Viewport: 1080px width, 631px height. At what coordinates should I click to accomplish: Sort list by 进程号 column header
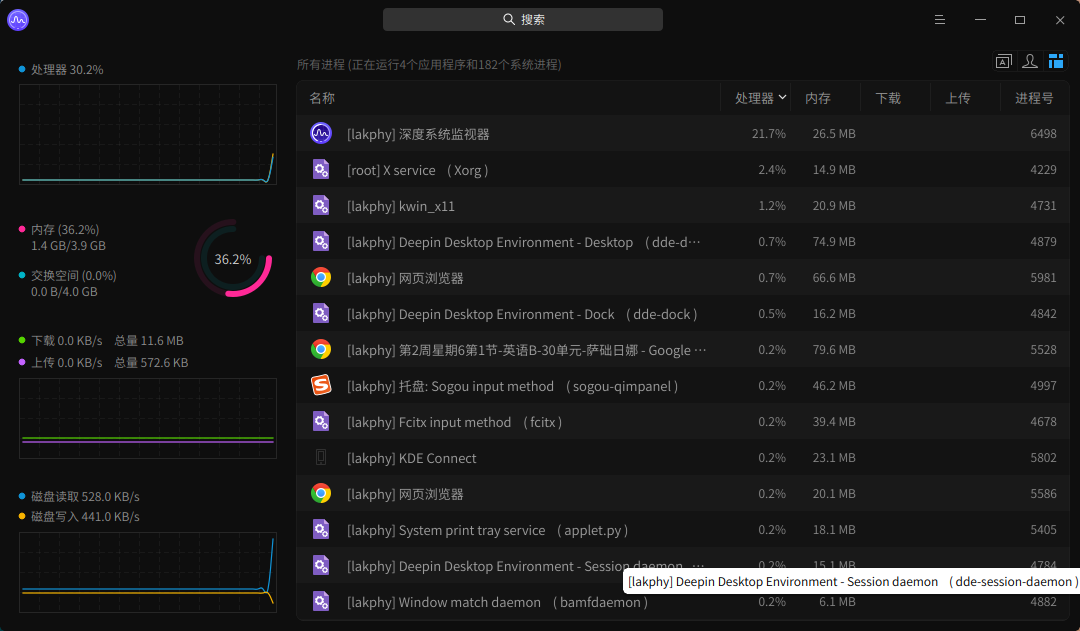(1034, 98)
